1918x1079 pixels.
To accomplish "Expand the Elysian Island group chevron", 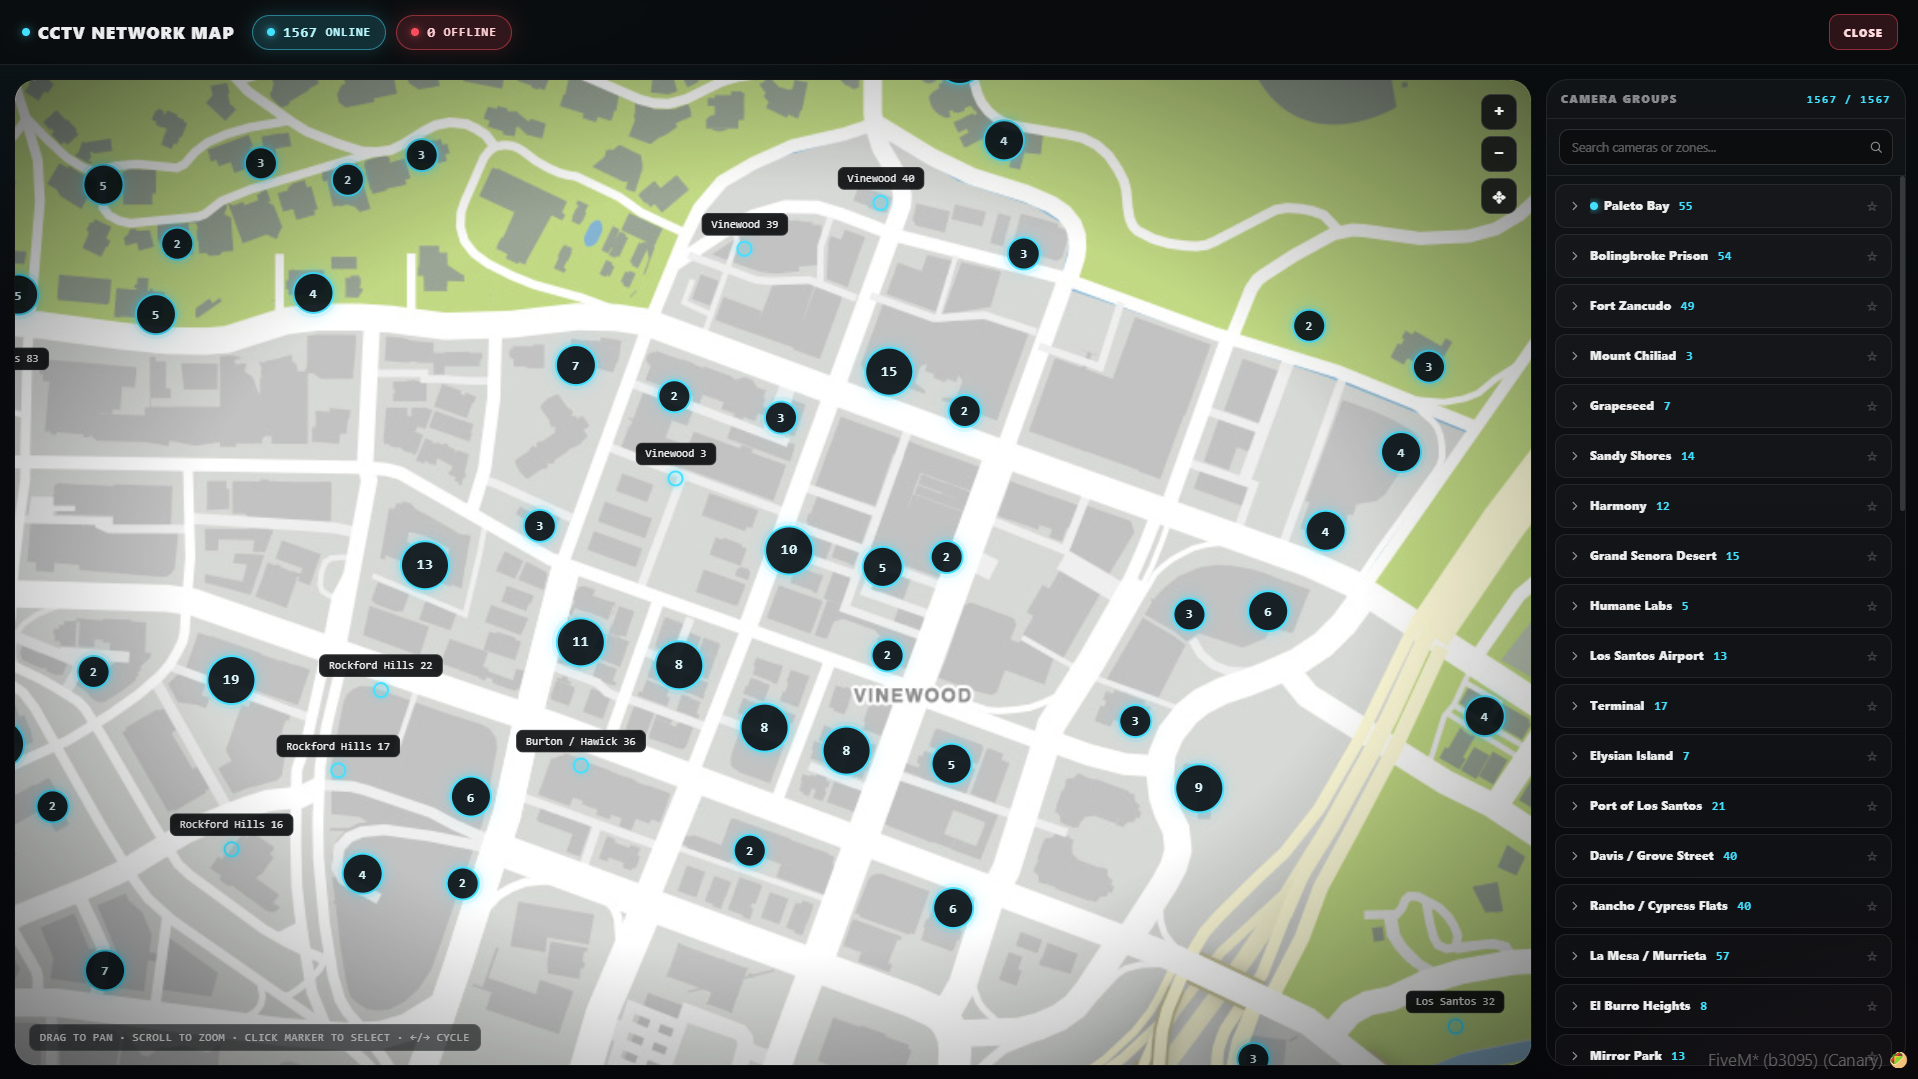I will tap(1574, 756).
